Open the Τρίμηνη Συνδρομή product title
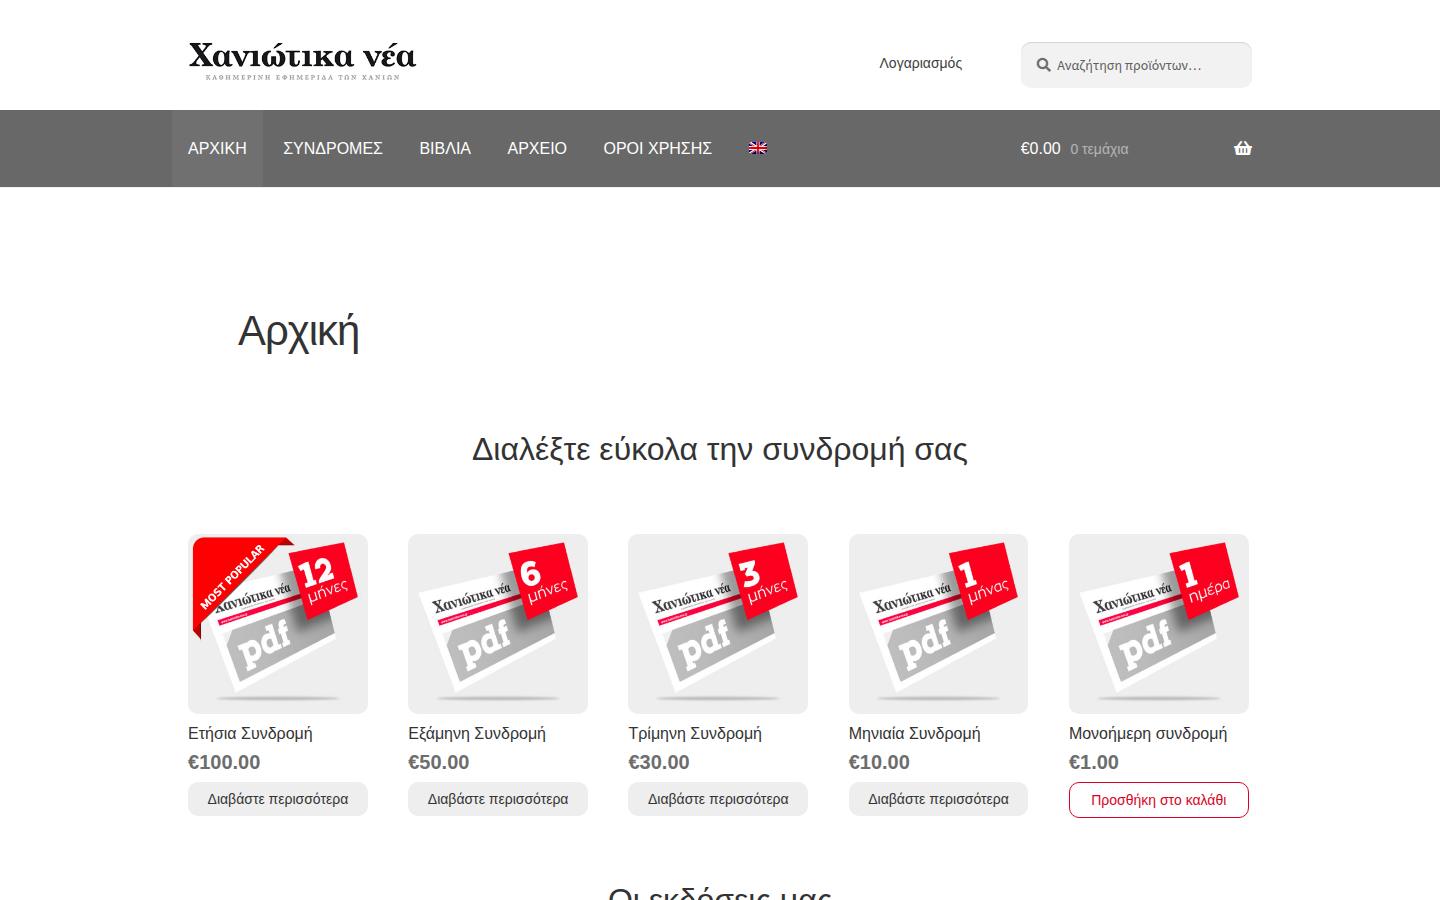Viewport: 1440px width, 900px height. click(695, 733)
